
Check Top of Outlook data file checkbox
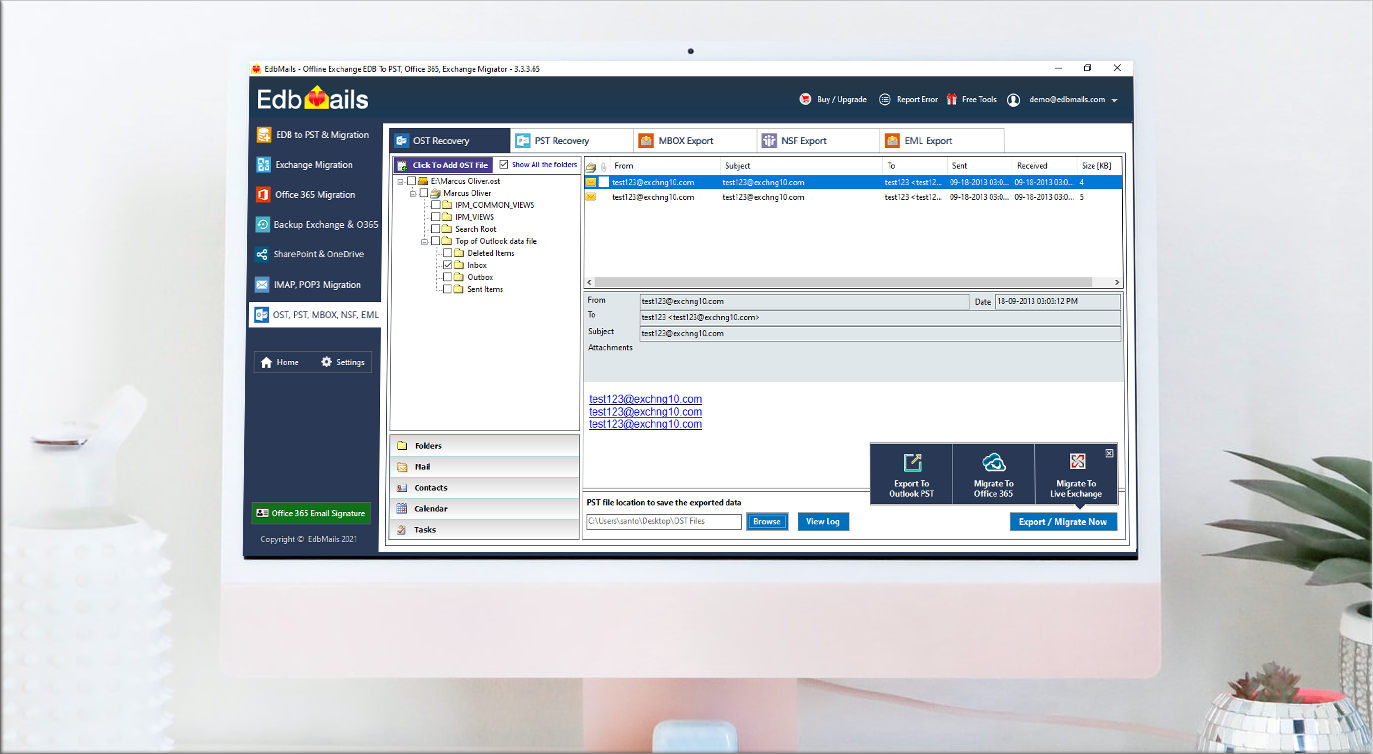435,241
